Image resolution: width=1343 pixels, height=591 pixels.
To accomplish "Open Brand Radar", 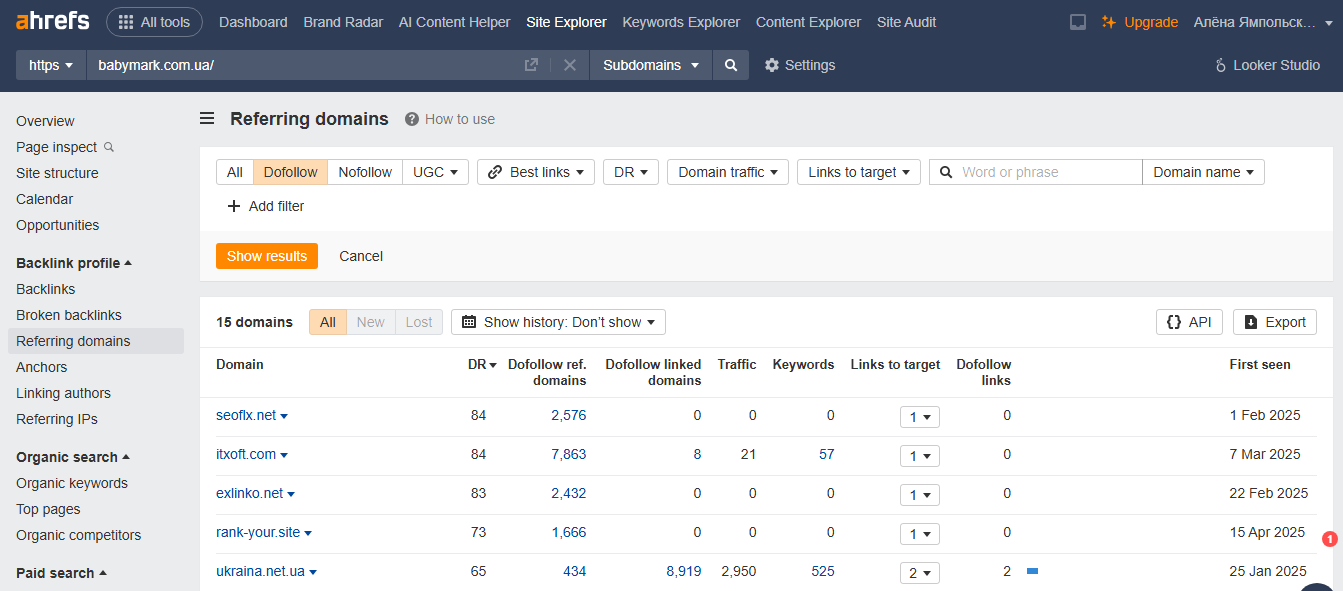I will [343, 22].
